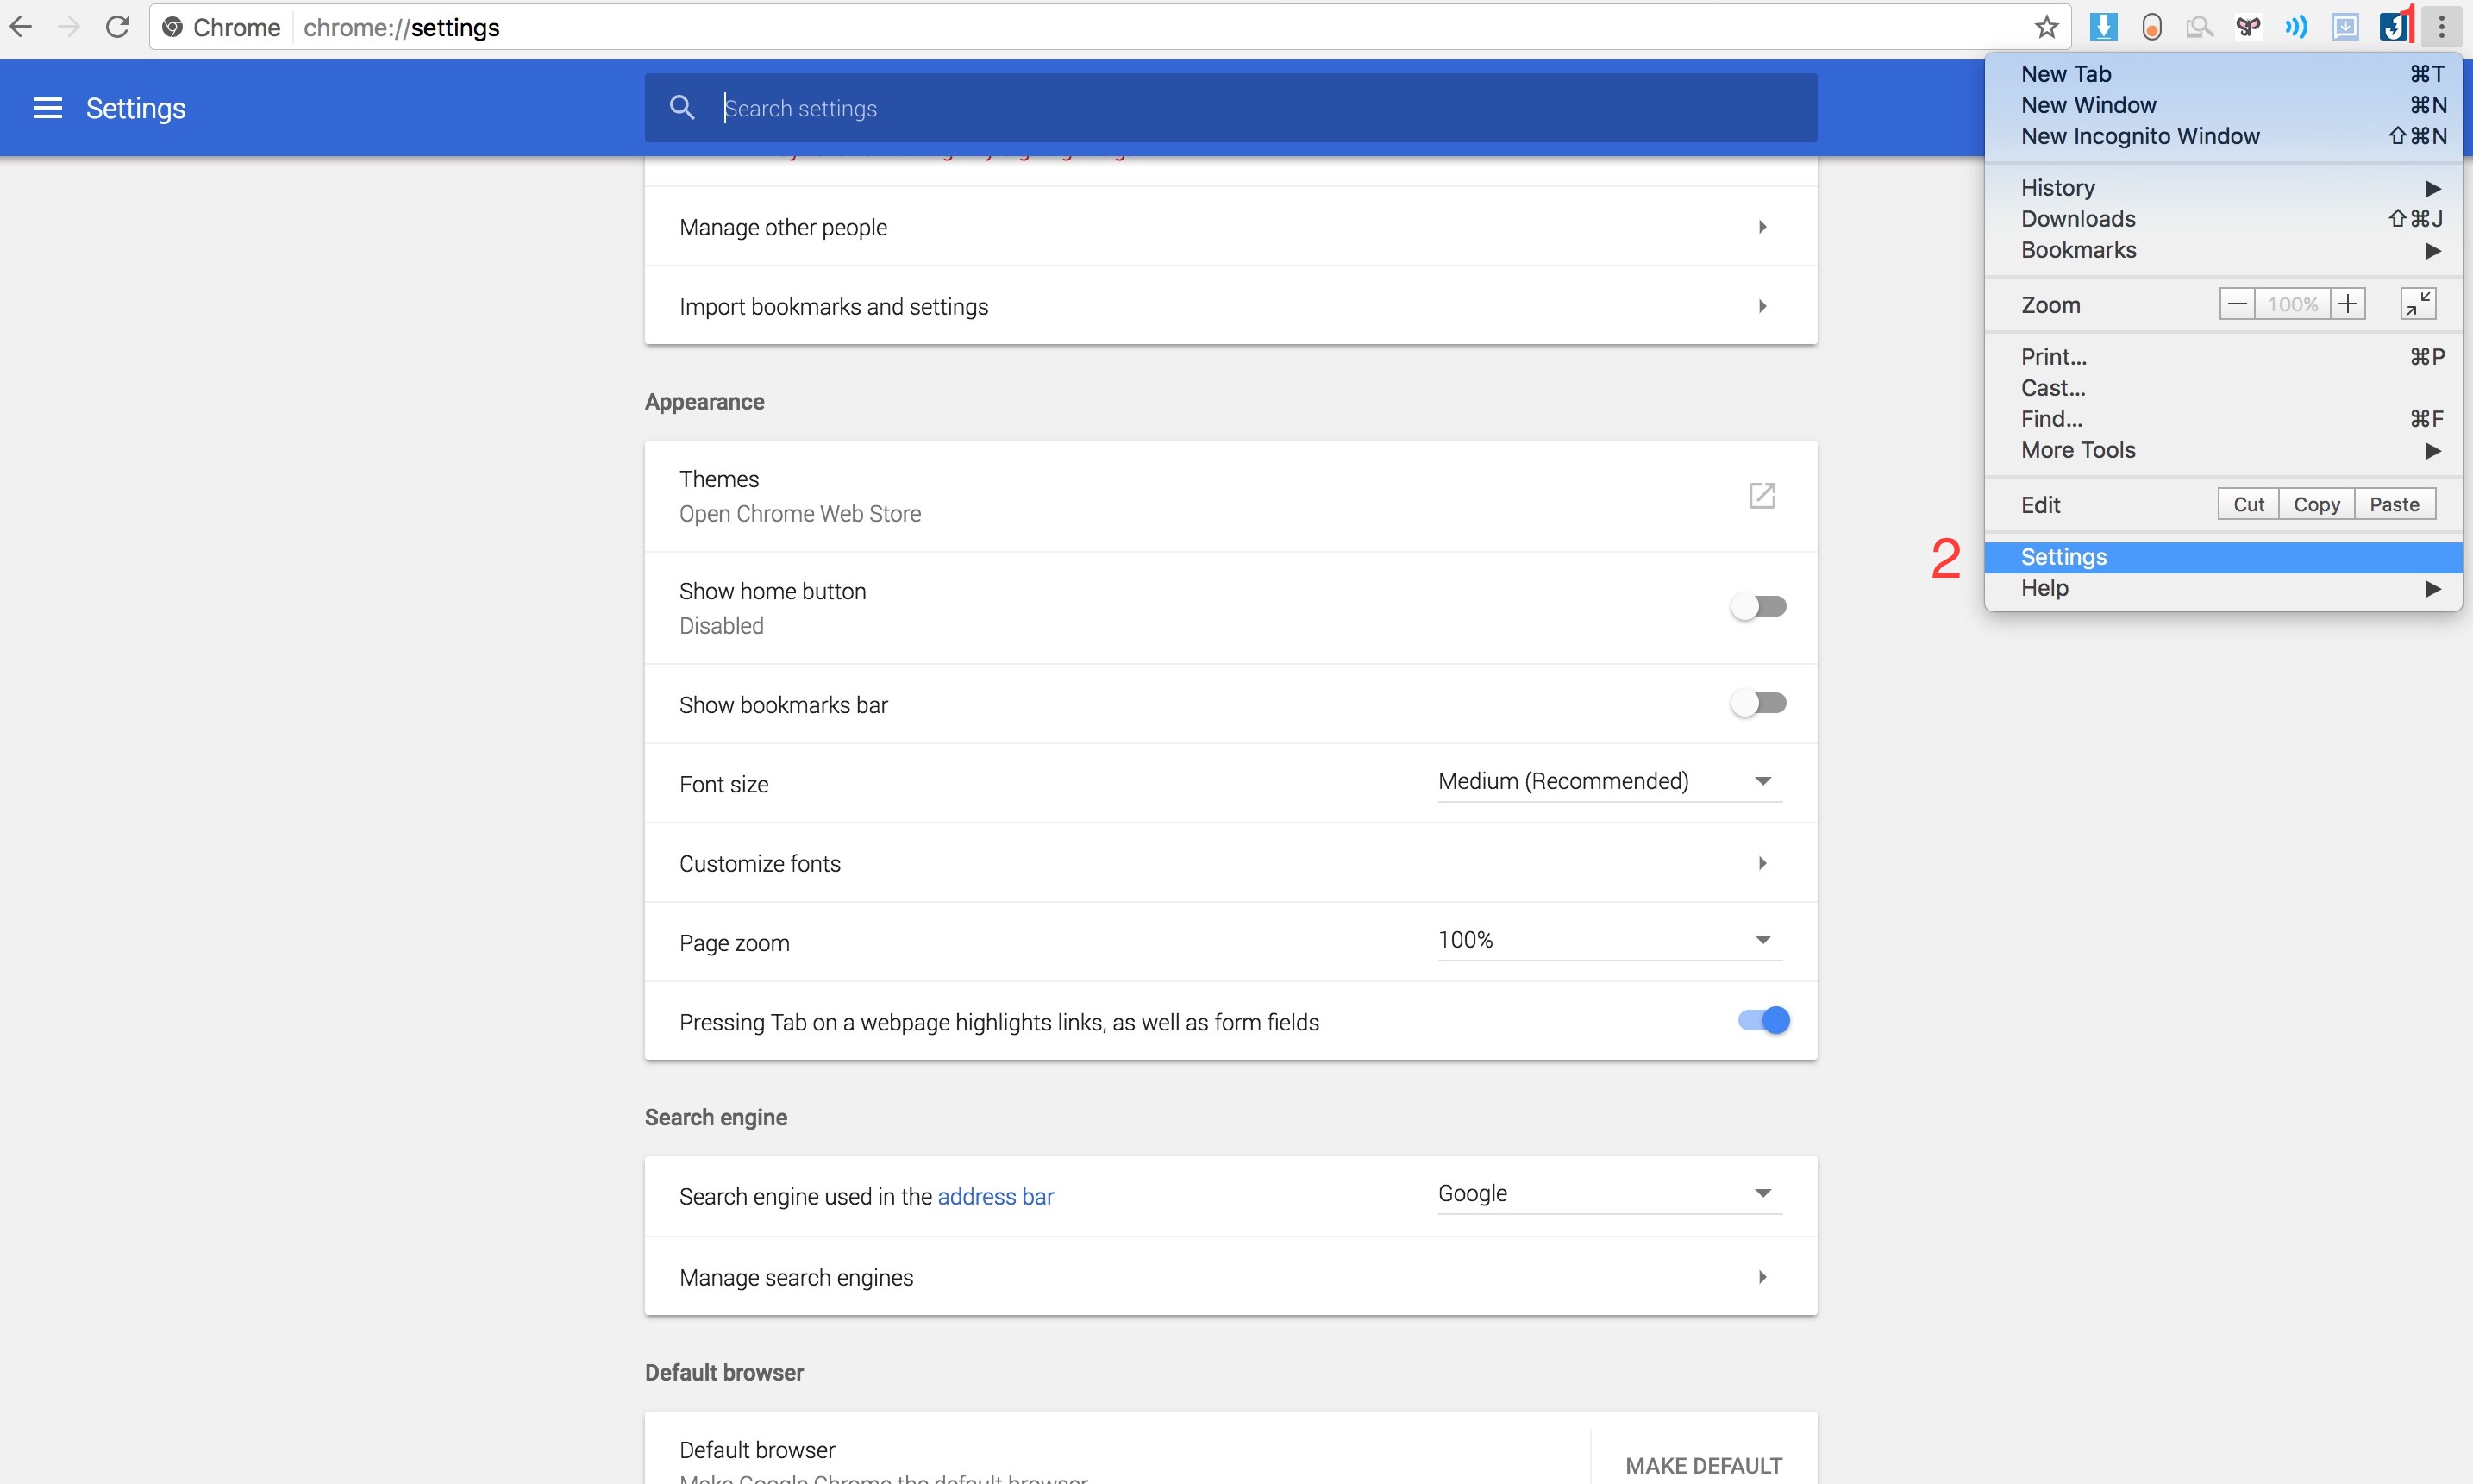Select Settings in the Chrome menu
The width and height of the screenshot is (2473, 1484).
(x=2063, y=557)
